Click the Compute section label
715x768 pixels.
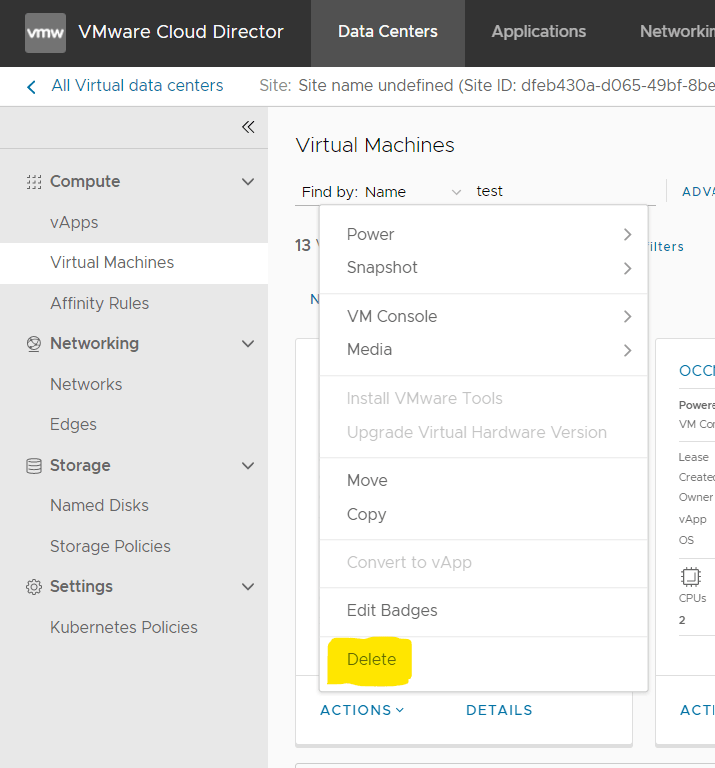85,182
